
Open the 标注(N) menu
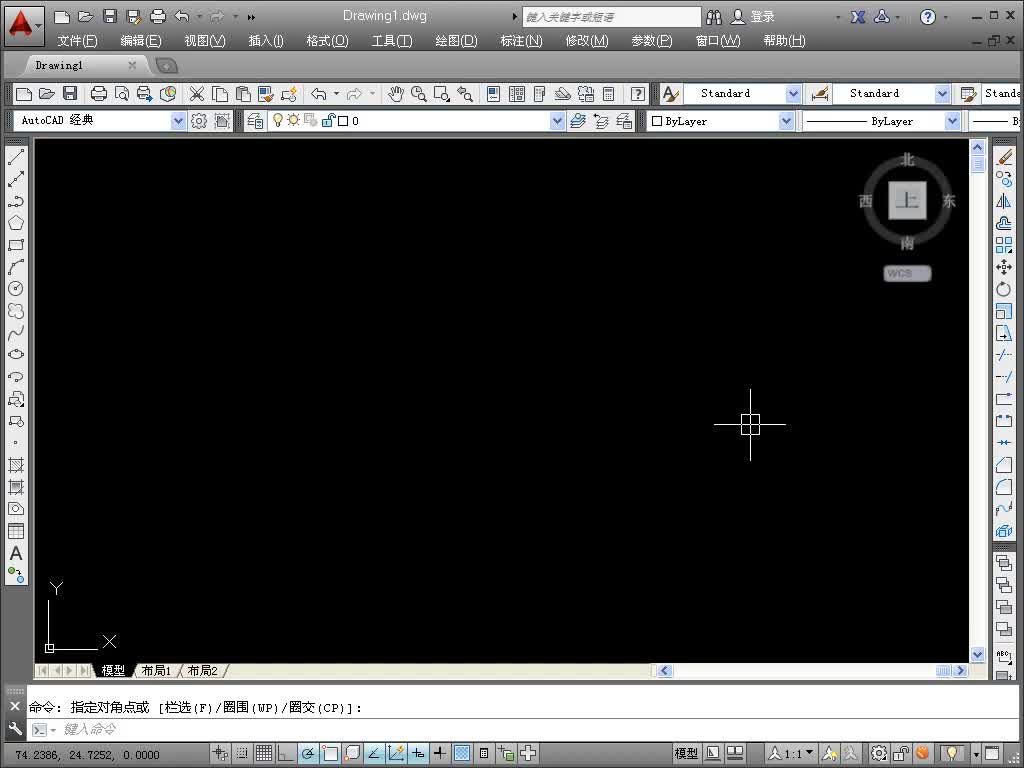click(x=521, y=40)
